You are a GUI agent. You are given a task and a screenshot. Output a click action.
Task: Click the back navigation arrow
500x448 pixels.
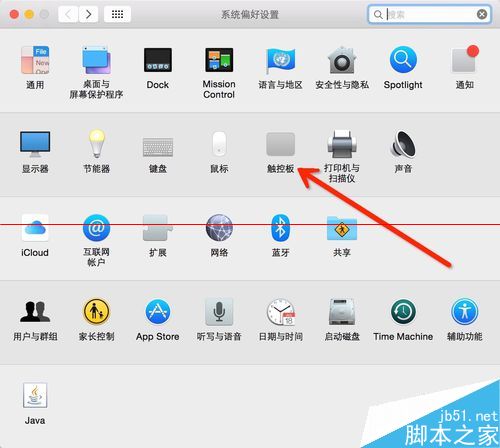68,14
